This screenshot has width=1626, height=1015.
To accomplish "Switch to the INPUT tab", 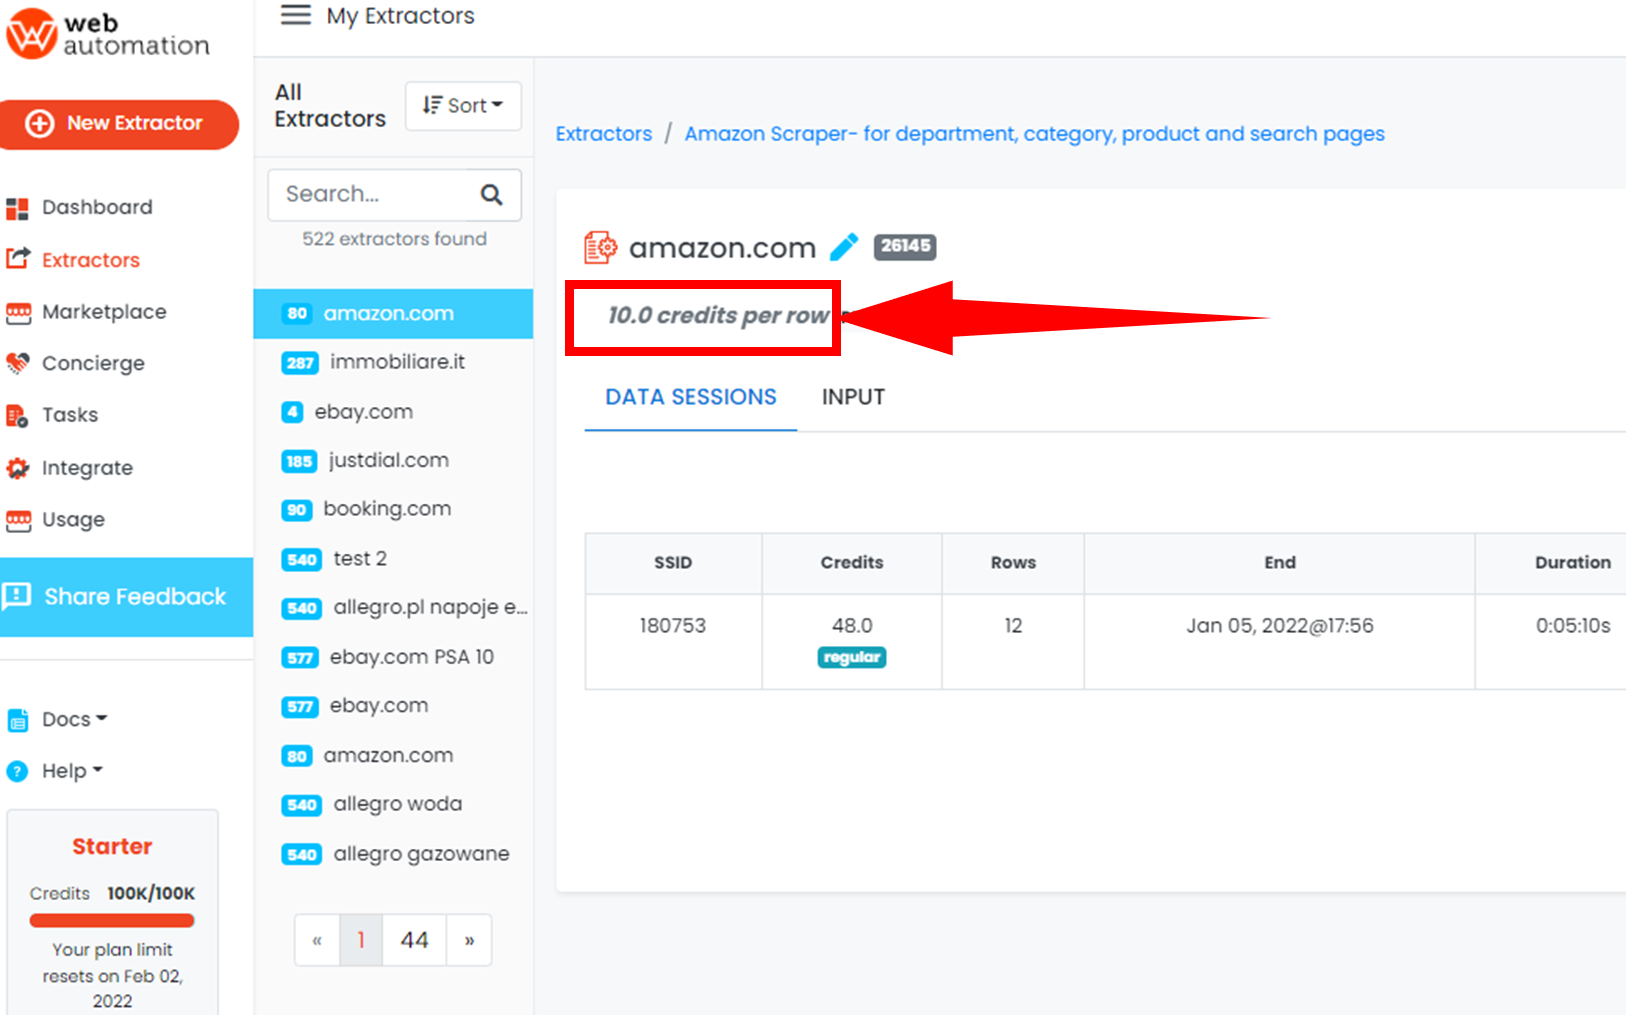I will [x=853, y=398].
